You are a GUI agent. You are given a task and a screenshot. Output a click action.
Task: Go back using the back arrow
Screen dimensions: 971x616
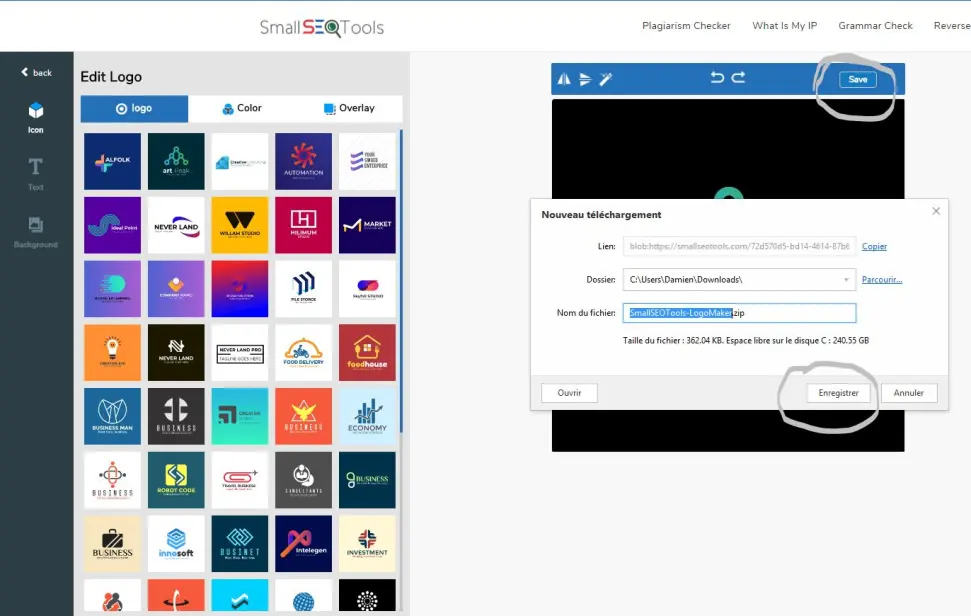tap(37, 72)
